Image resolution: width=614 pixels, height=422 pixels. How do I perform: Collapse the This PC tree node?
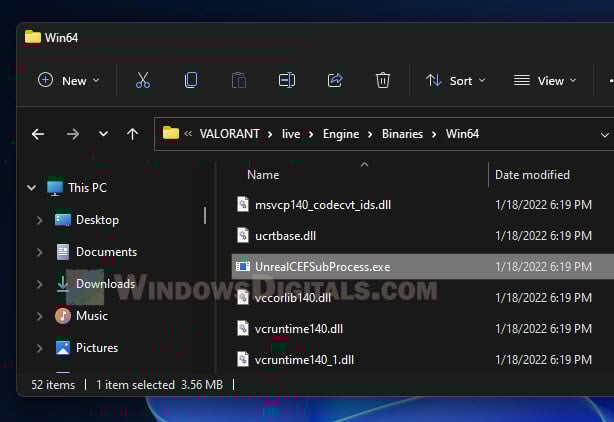[32, 188]
